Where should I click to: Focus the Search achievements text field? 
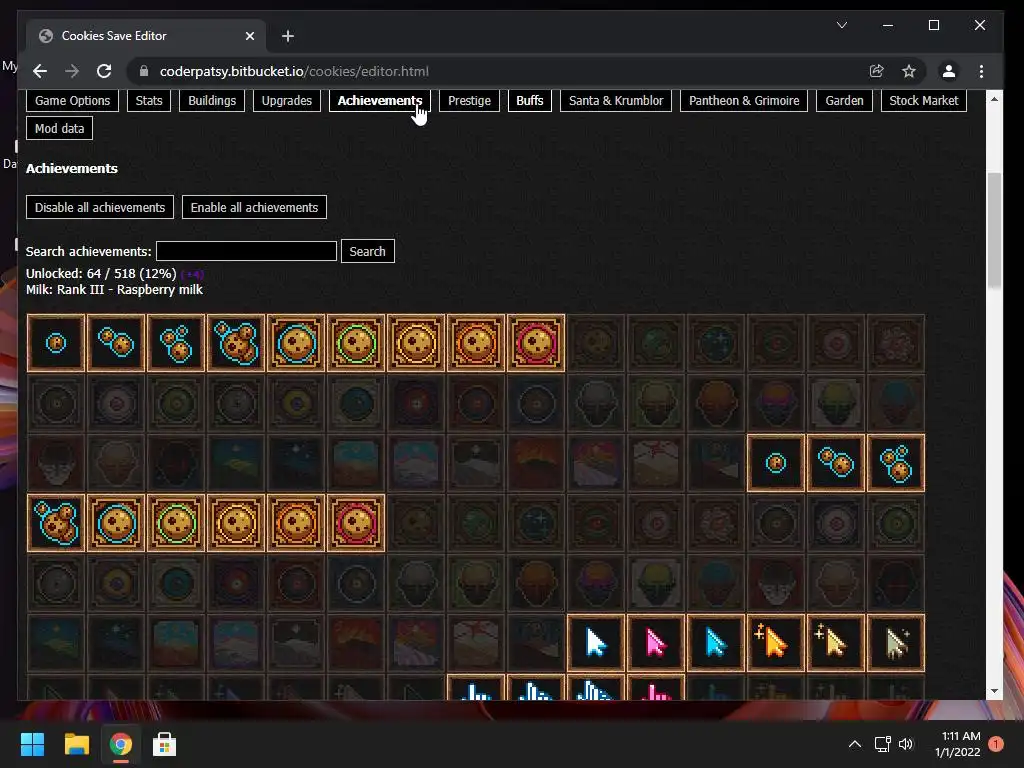click(x=246, y=251)
